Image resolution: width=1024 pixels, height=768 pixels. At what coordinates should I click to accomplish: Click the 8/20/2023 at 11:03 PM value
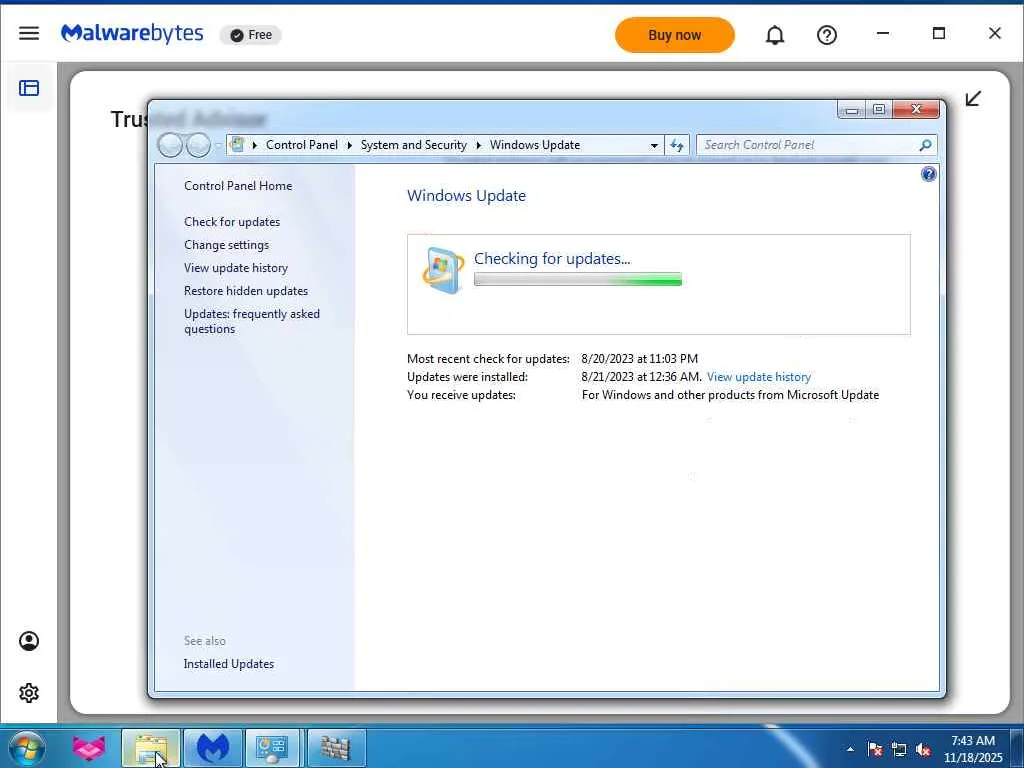coord(639,359)
